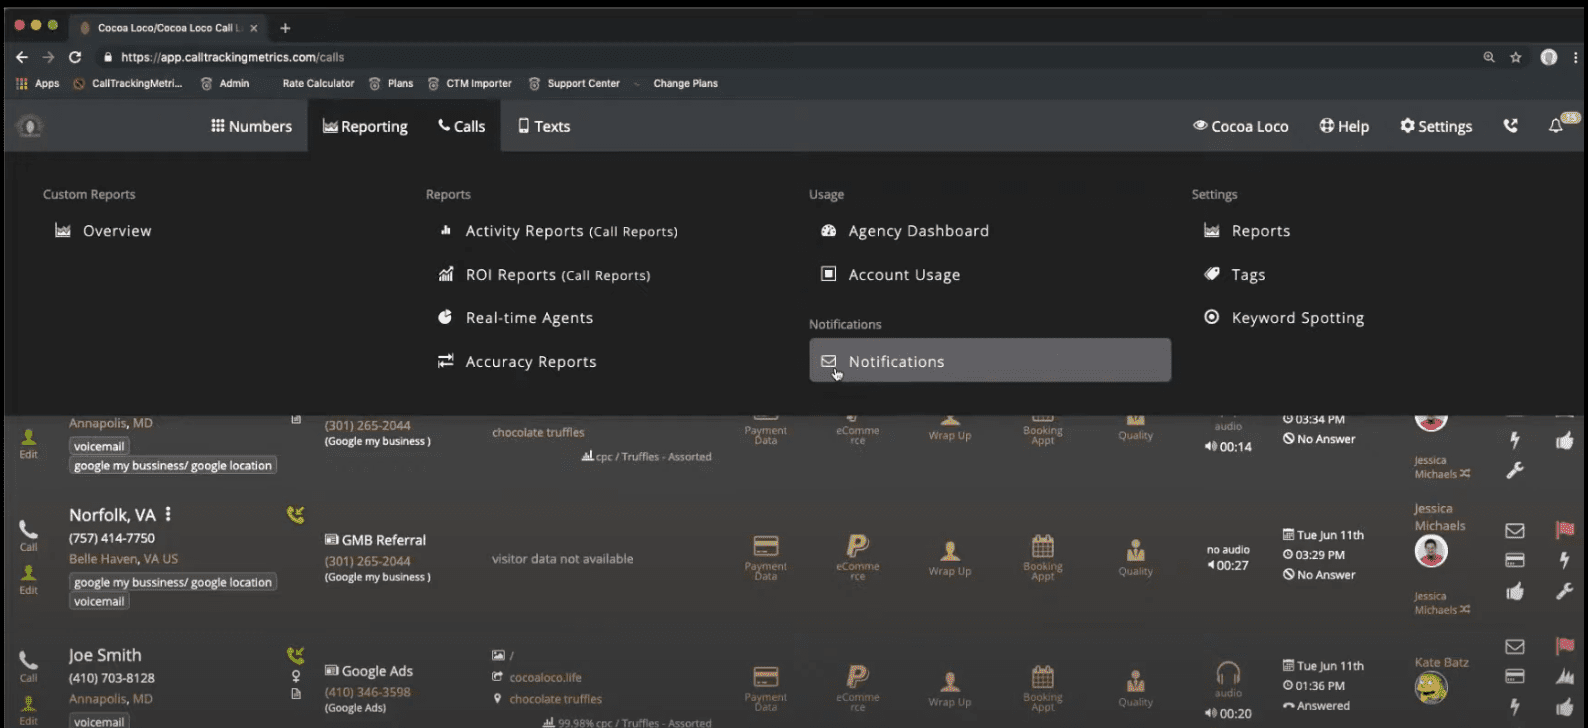This screenshot has height=728, width=1588.
Task: Play the Joe Smith call audio via headphones icon
Action: click(x=1228, y=673)
